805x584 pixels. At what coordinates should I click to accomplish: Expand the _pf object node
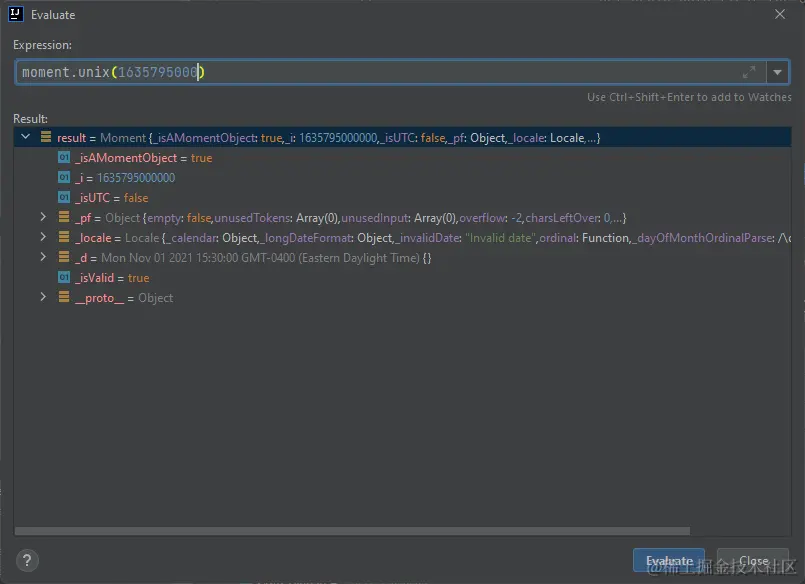click(43, 217)
